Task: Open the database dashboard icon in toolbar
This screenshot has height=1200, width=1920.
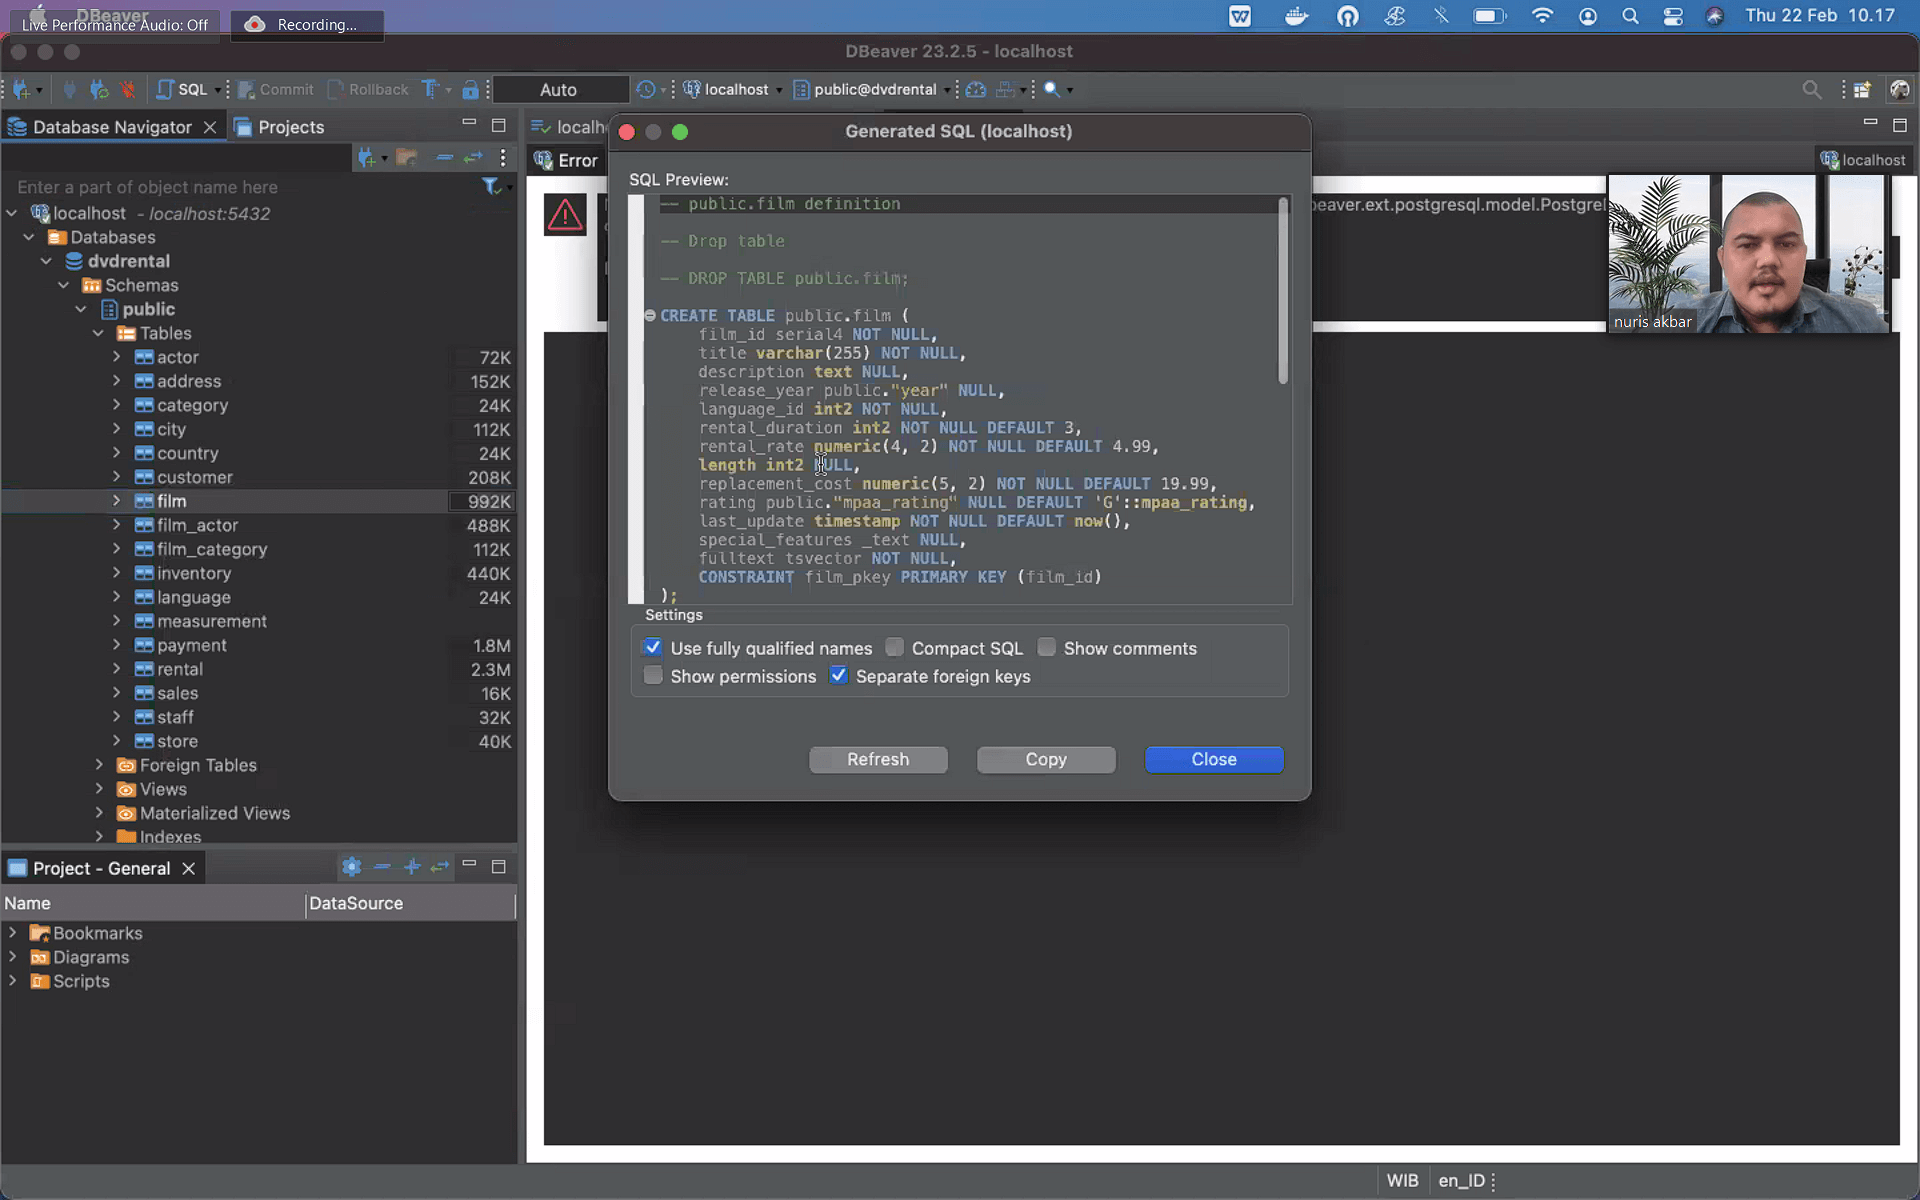Action: 976,90
